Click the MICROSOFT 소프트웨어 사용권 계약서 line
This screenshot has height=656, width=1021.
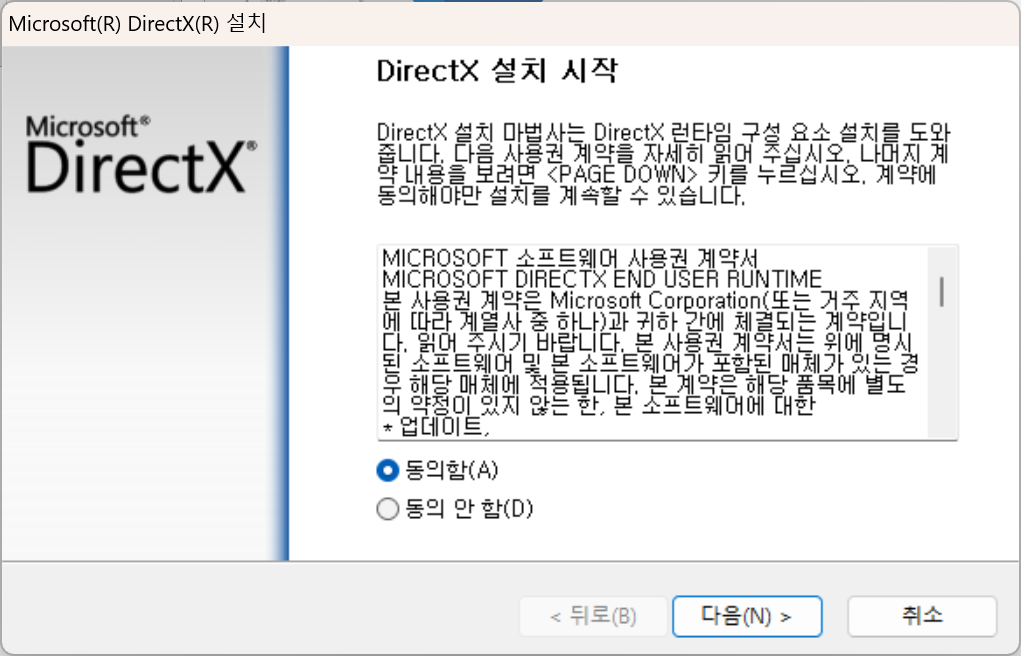(570, 258)
